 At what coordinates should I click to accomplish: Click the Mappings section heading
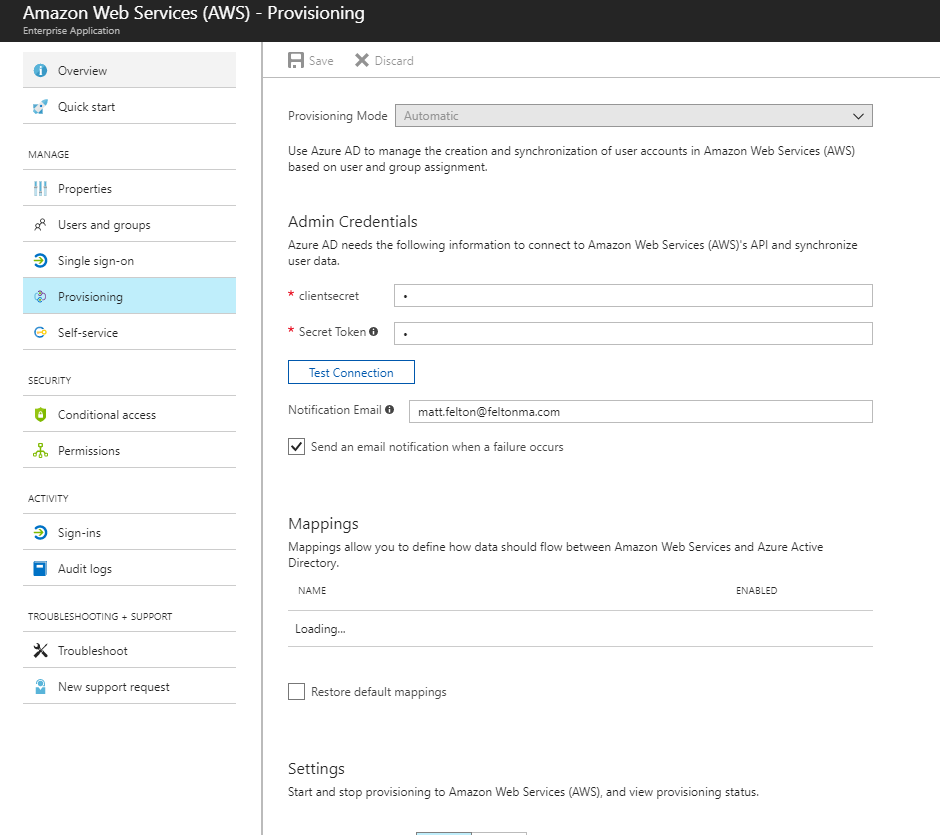tap(323, 524)
